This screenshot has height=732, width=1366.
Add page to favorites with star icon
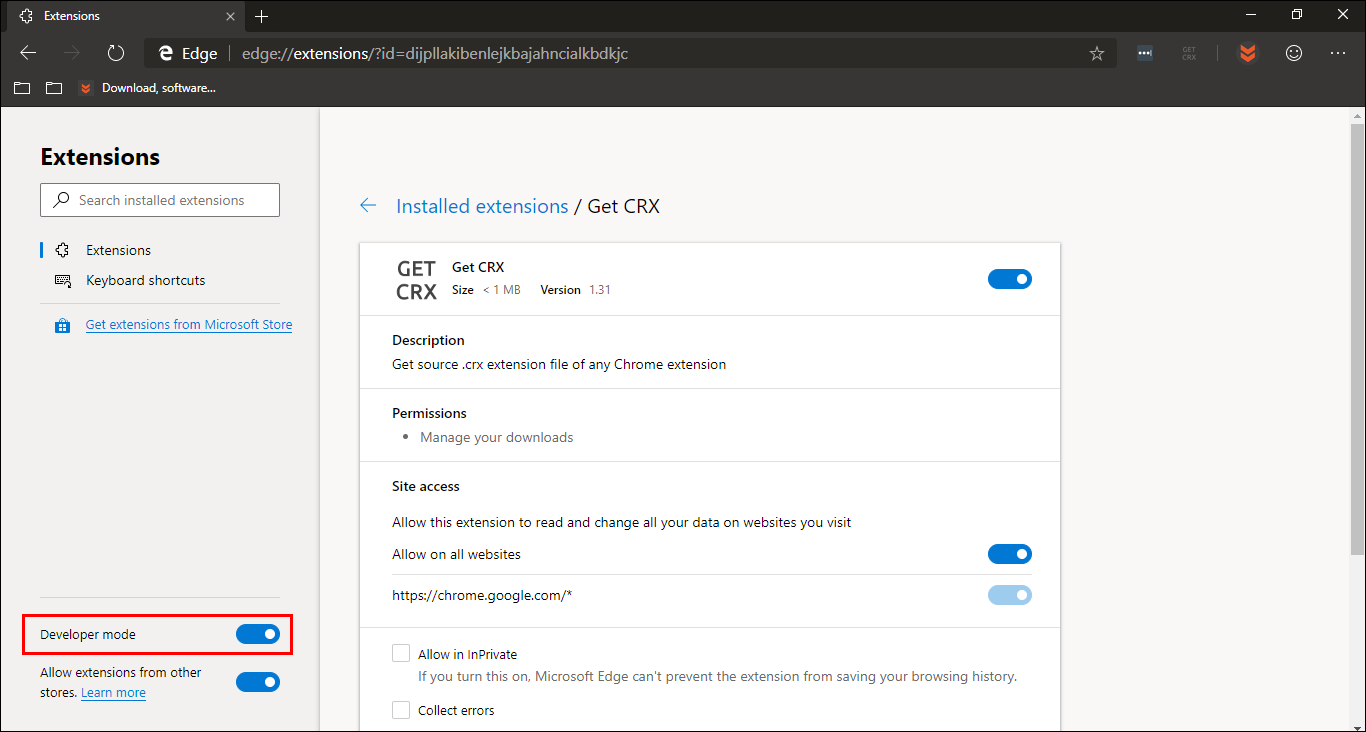[1097, 53]
